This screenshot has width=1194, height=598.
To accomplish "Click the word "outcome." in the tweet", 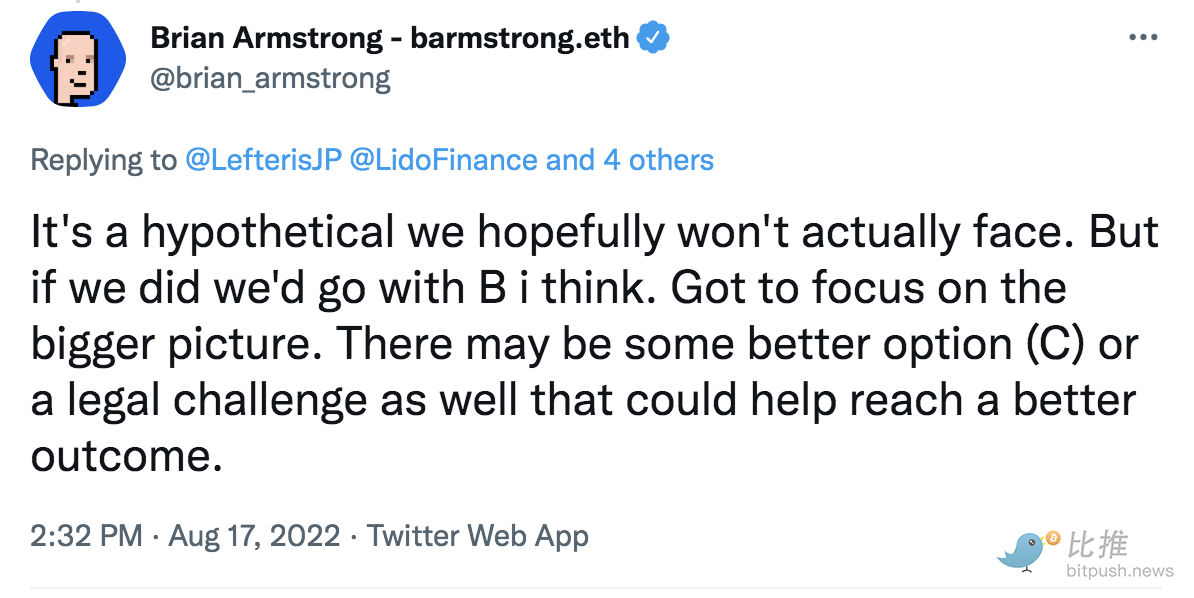I will (x=126, y=456).
